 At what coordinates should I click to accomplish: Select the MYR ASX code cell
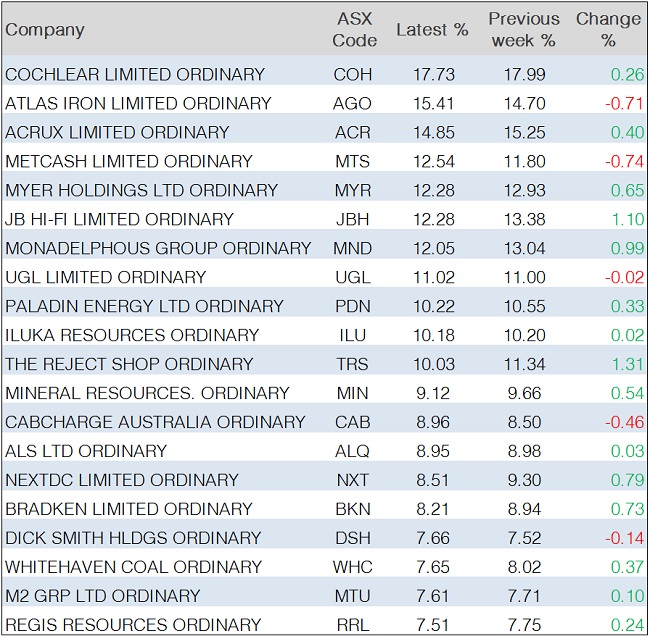(x=353, y=190)
